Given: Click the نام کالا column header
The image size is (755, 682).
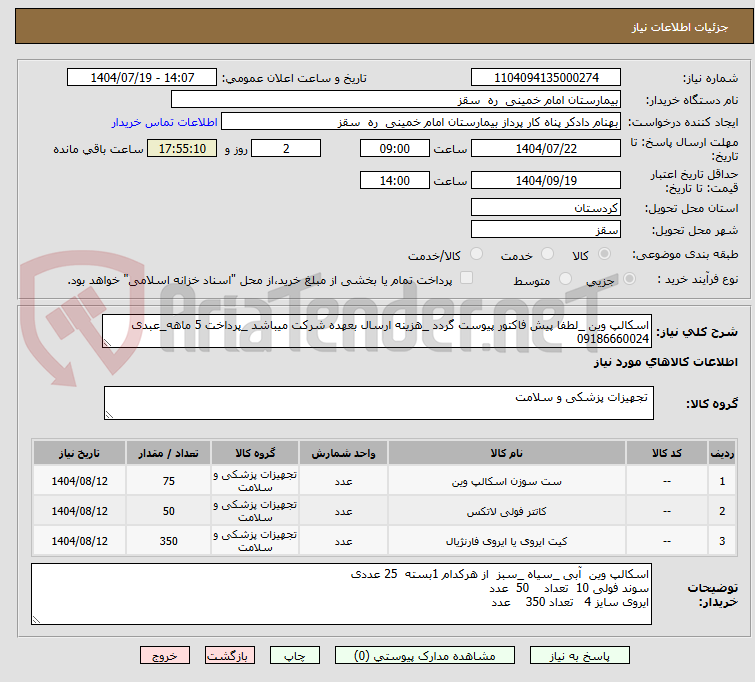Looking at the screenshot, I should coord(507,453).
